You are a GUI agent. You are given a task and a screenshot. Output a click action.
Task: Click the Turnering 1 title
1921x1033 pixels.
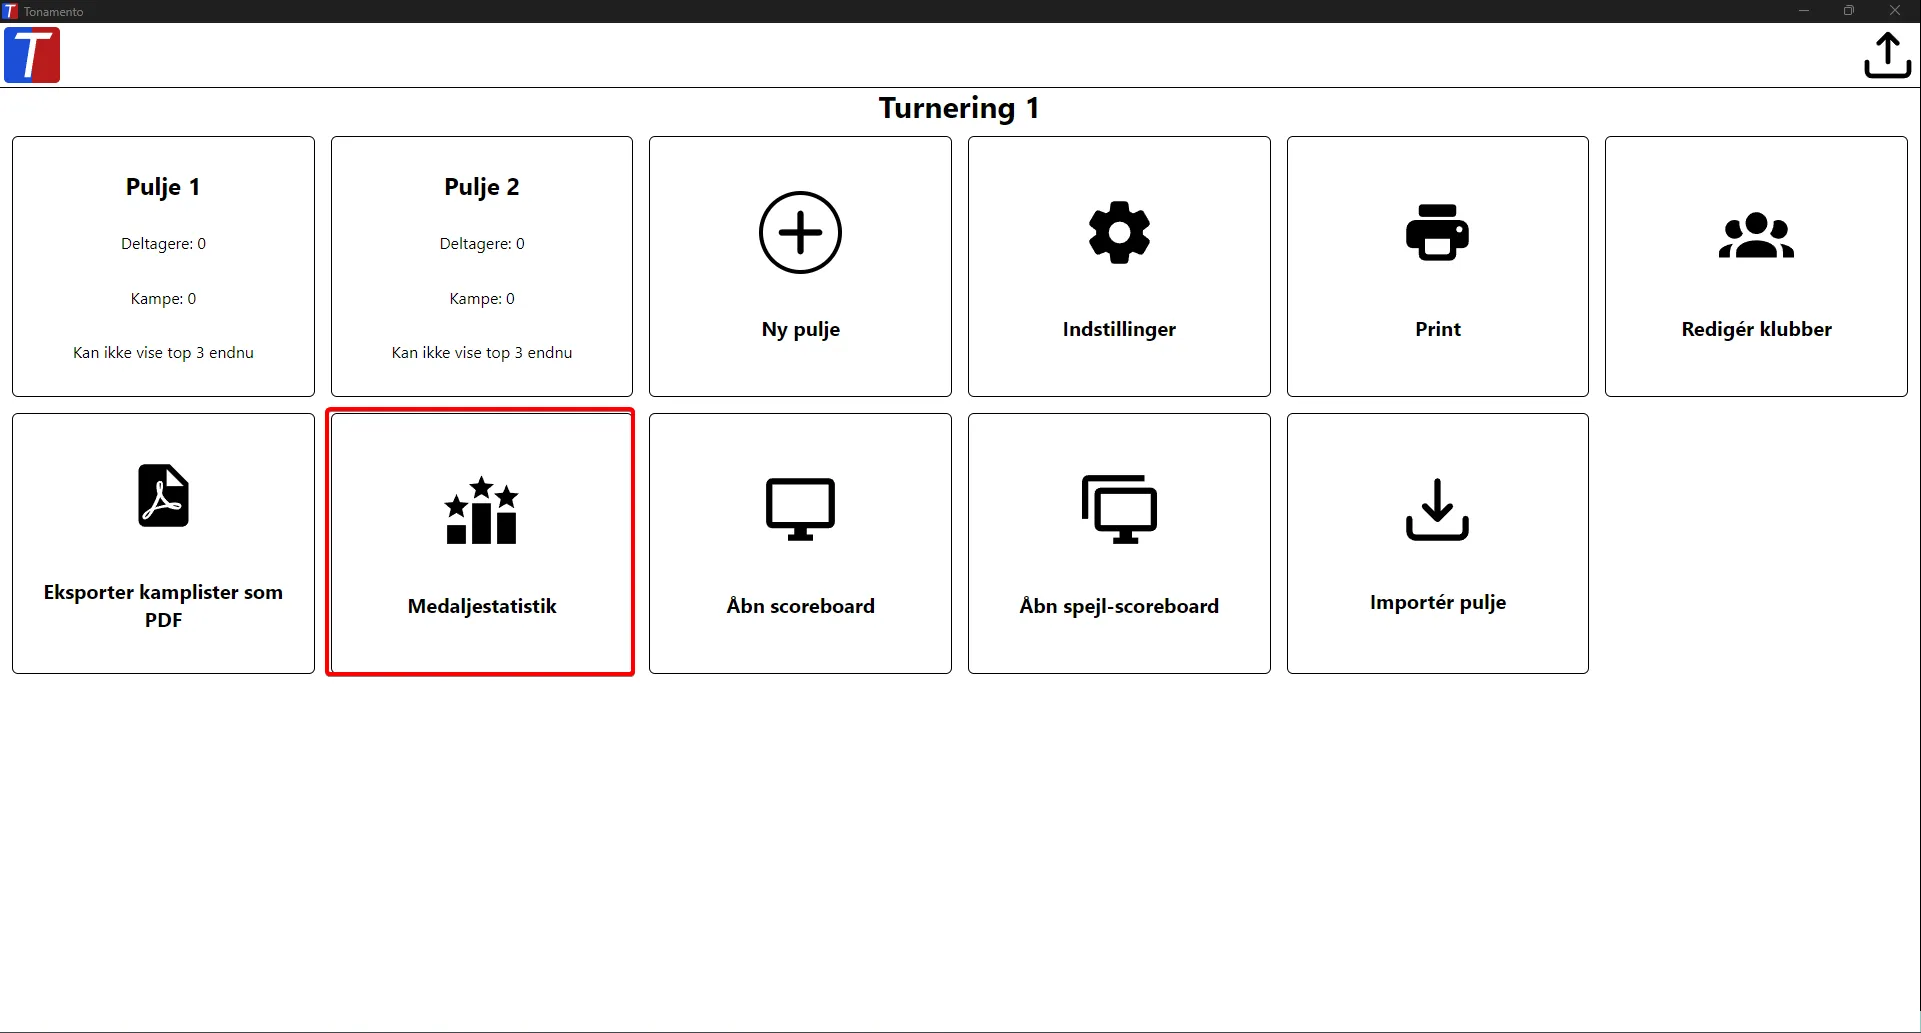(959, 108)
